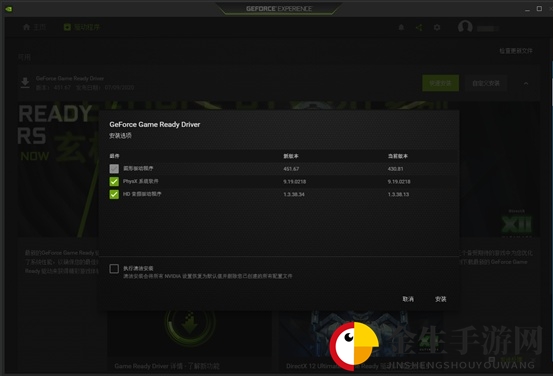This screenshot has width=553, height=376.
Task: Enable the perform clean install checkbox
Action: pyautogui.click(x=114, y=269)
